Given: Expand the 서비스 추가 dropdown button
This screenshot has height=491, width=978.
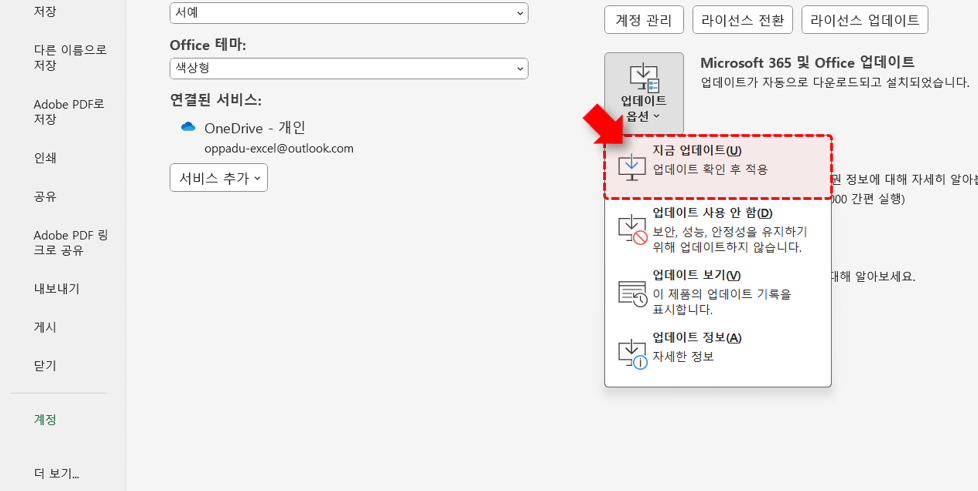Looking at the screenshot, I should coord(218,178).
